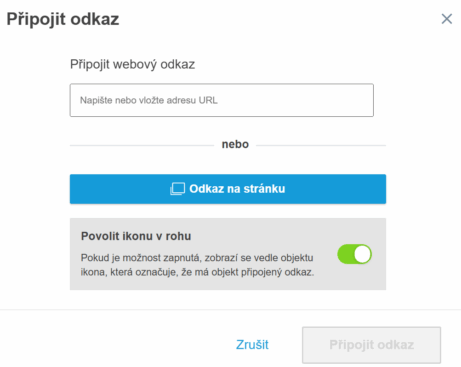Viewport: 461px width, 367px height.
Task: Click the description text about corner icon
Action: [197, 265]
